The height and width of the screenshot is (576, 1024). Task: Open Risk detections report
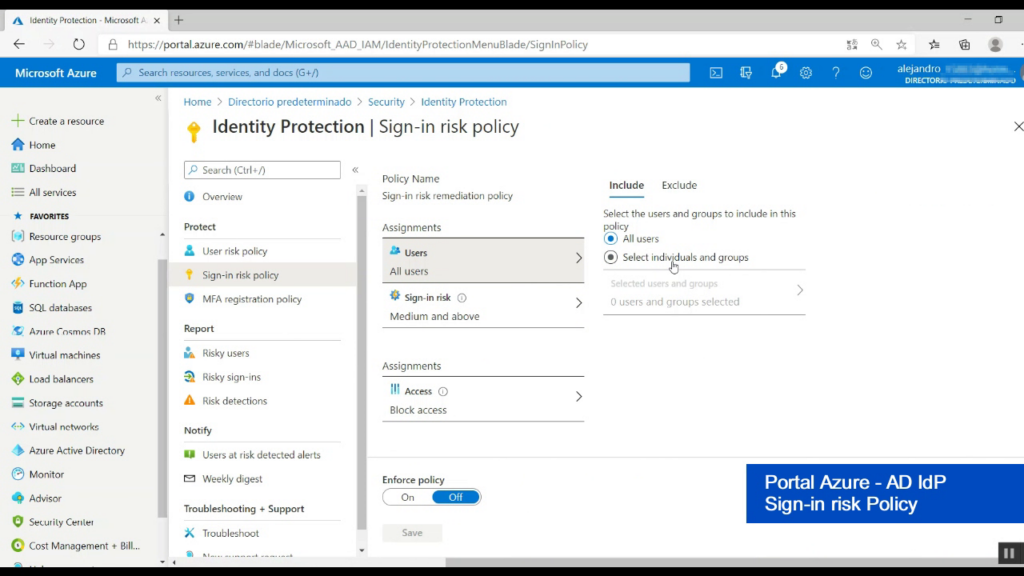coord(225,401)
